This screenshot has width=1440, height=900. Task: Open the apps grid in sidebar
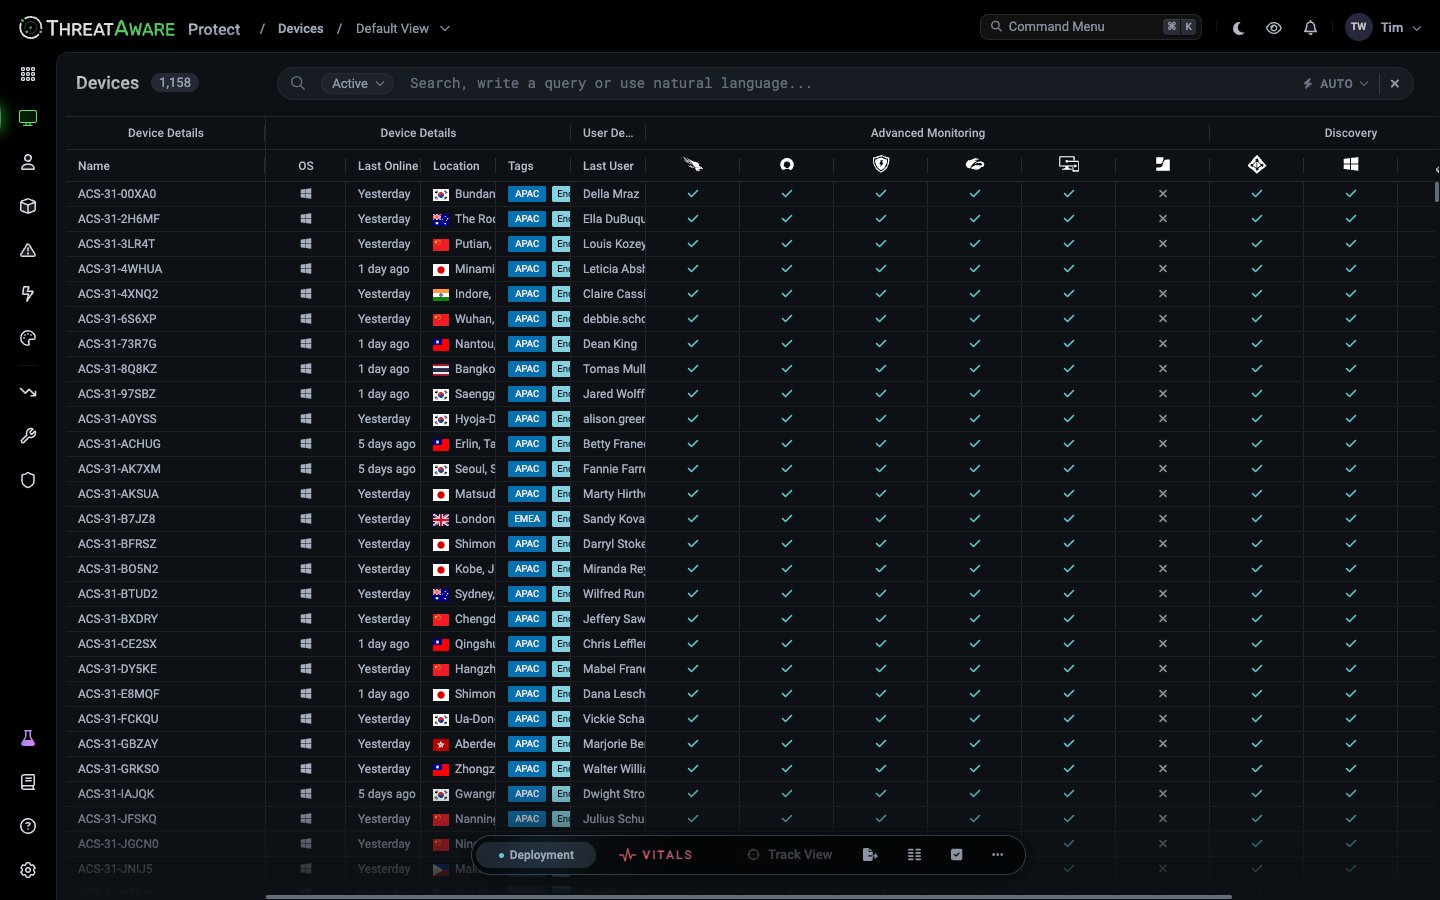pos(28,74)
